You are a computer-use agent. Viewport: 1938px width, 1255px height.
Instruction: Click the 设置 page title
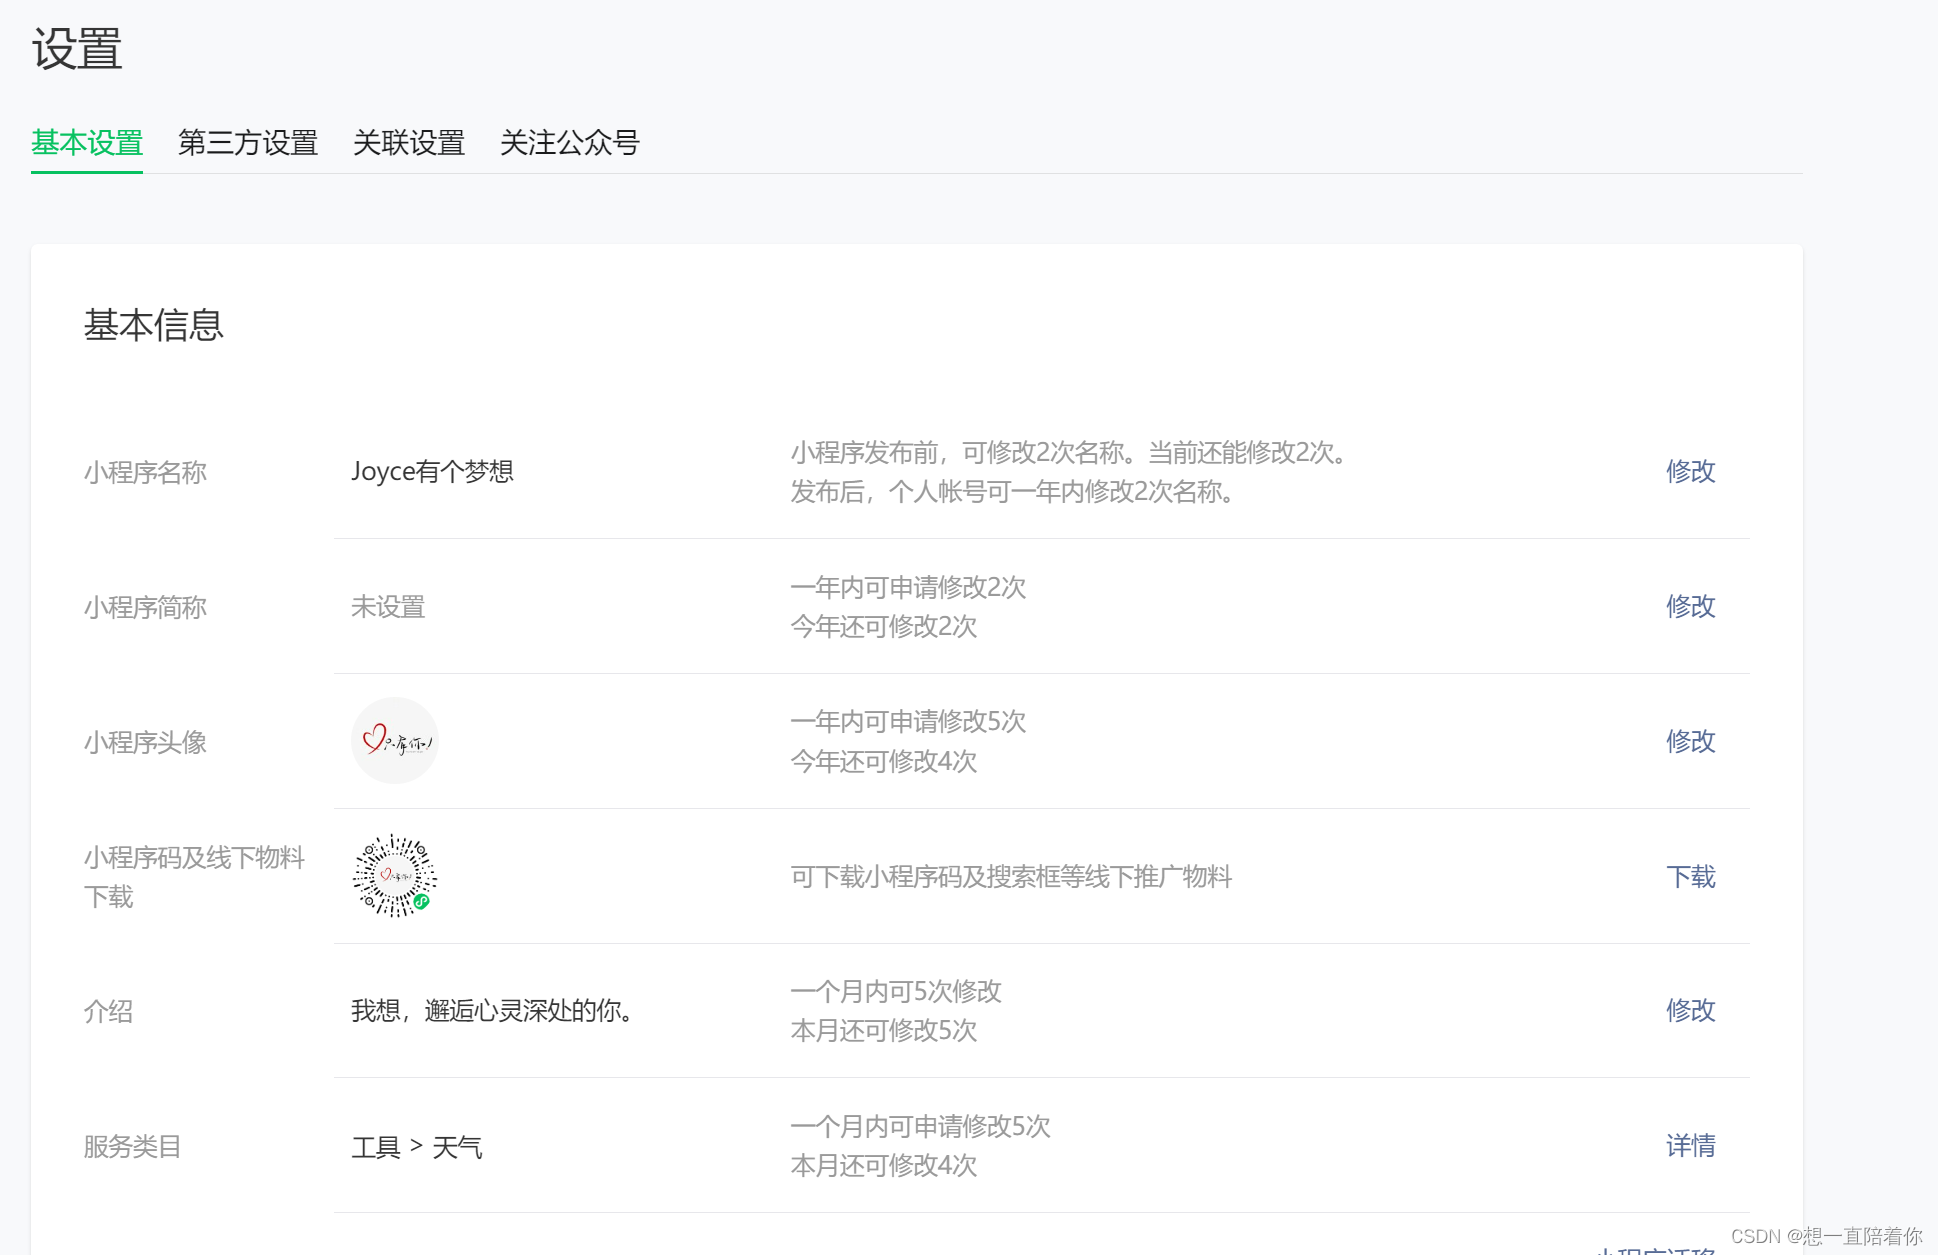click(x=77, y=48)
